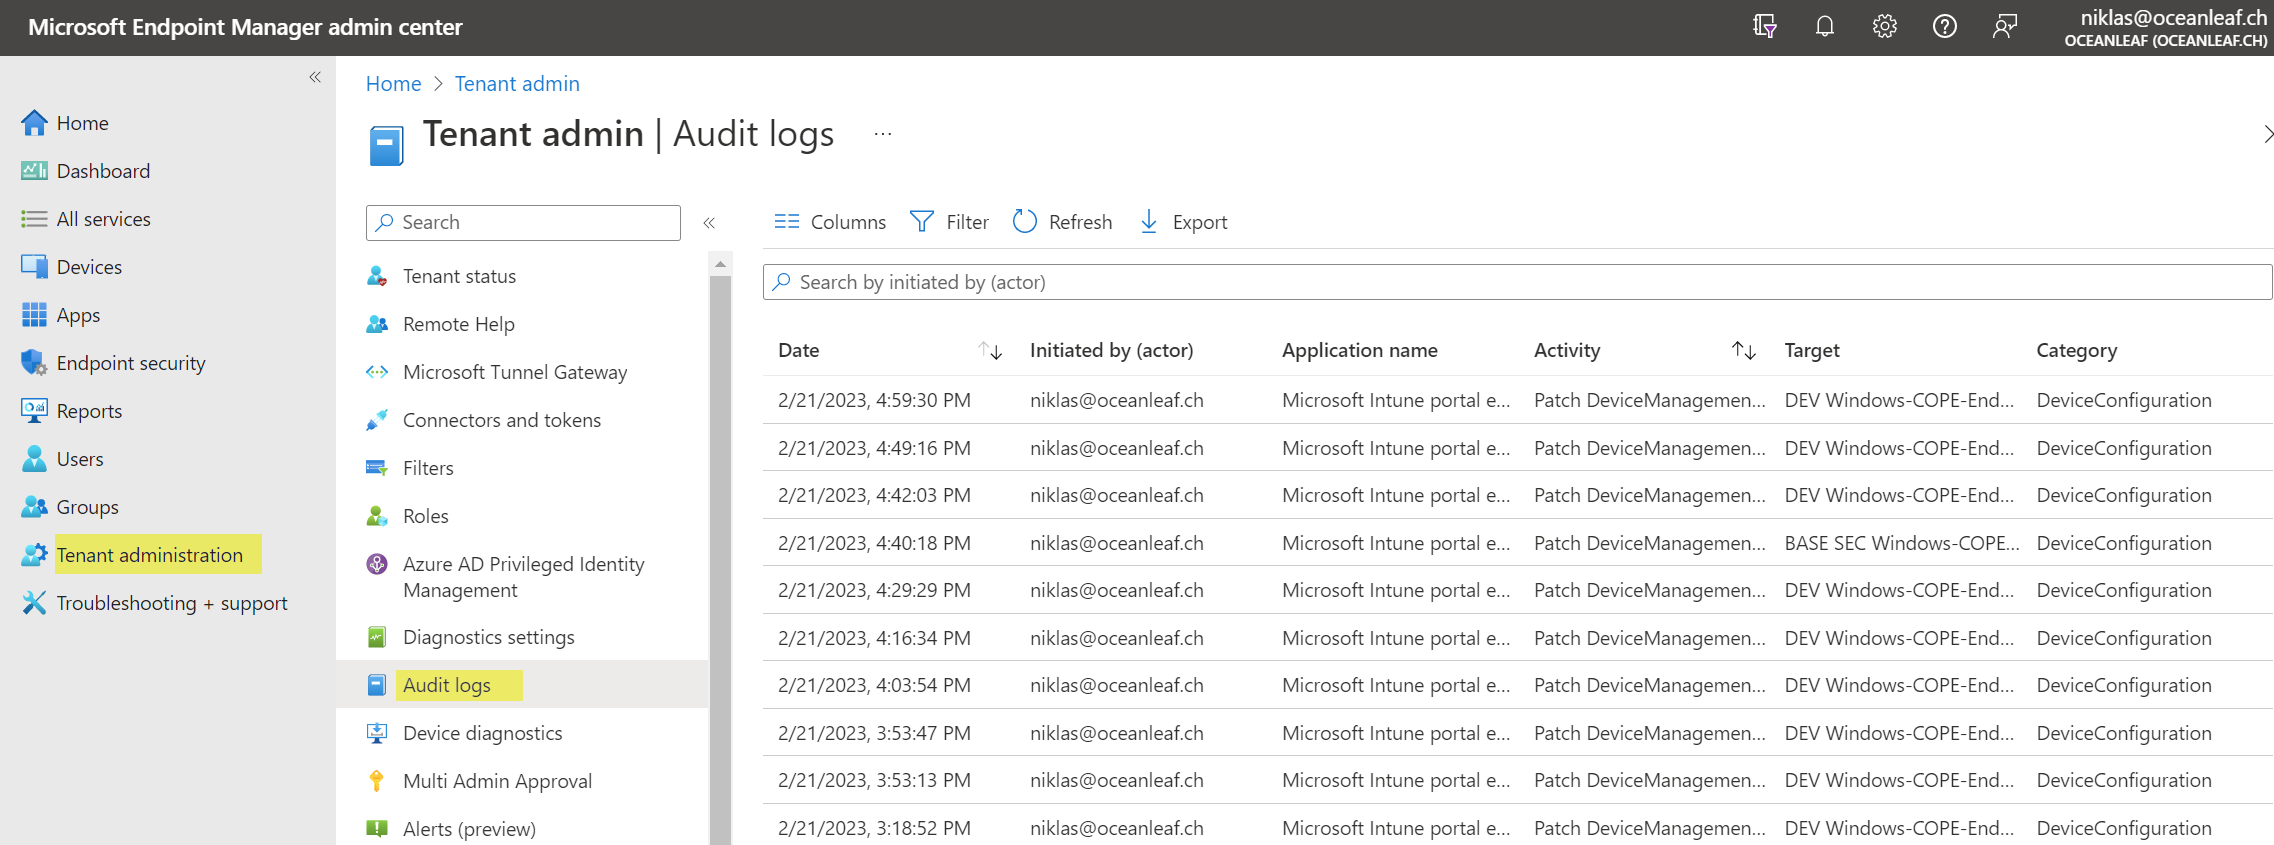
Task: Click the blade menu scroll up arrow
Action: pyautogui.click(x=720, y=264)
